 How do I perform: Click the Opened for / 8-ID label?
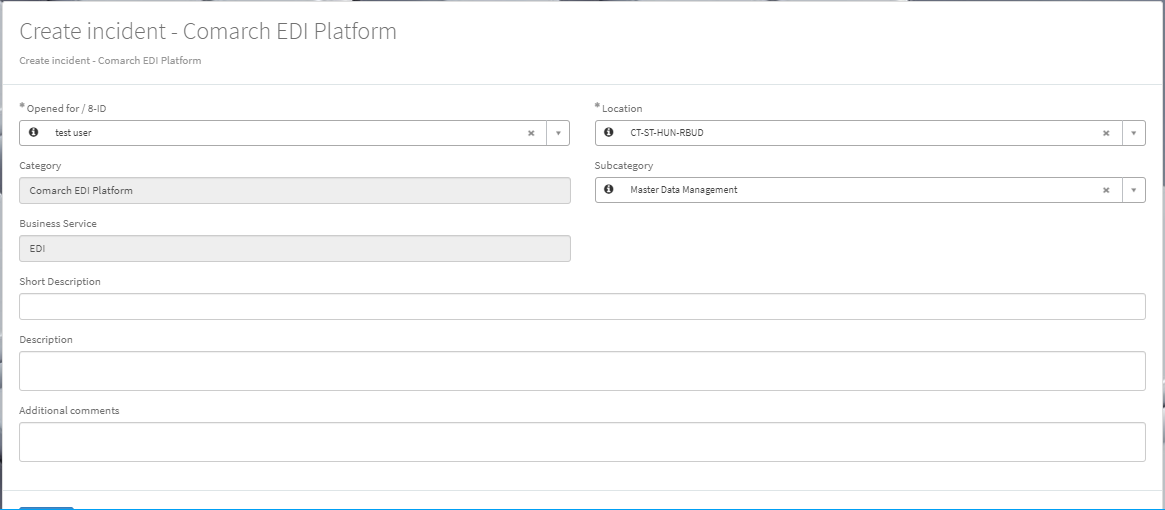pos(66,109)
